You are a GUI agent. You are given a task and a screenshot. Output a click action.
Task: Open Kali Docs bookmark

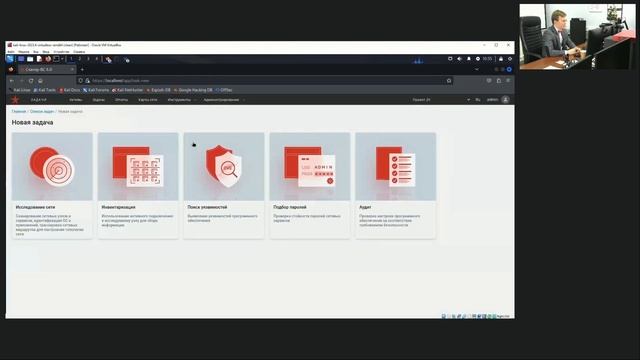coord(69,90)
